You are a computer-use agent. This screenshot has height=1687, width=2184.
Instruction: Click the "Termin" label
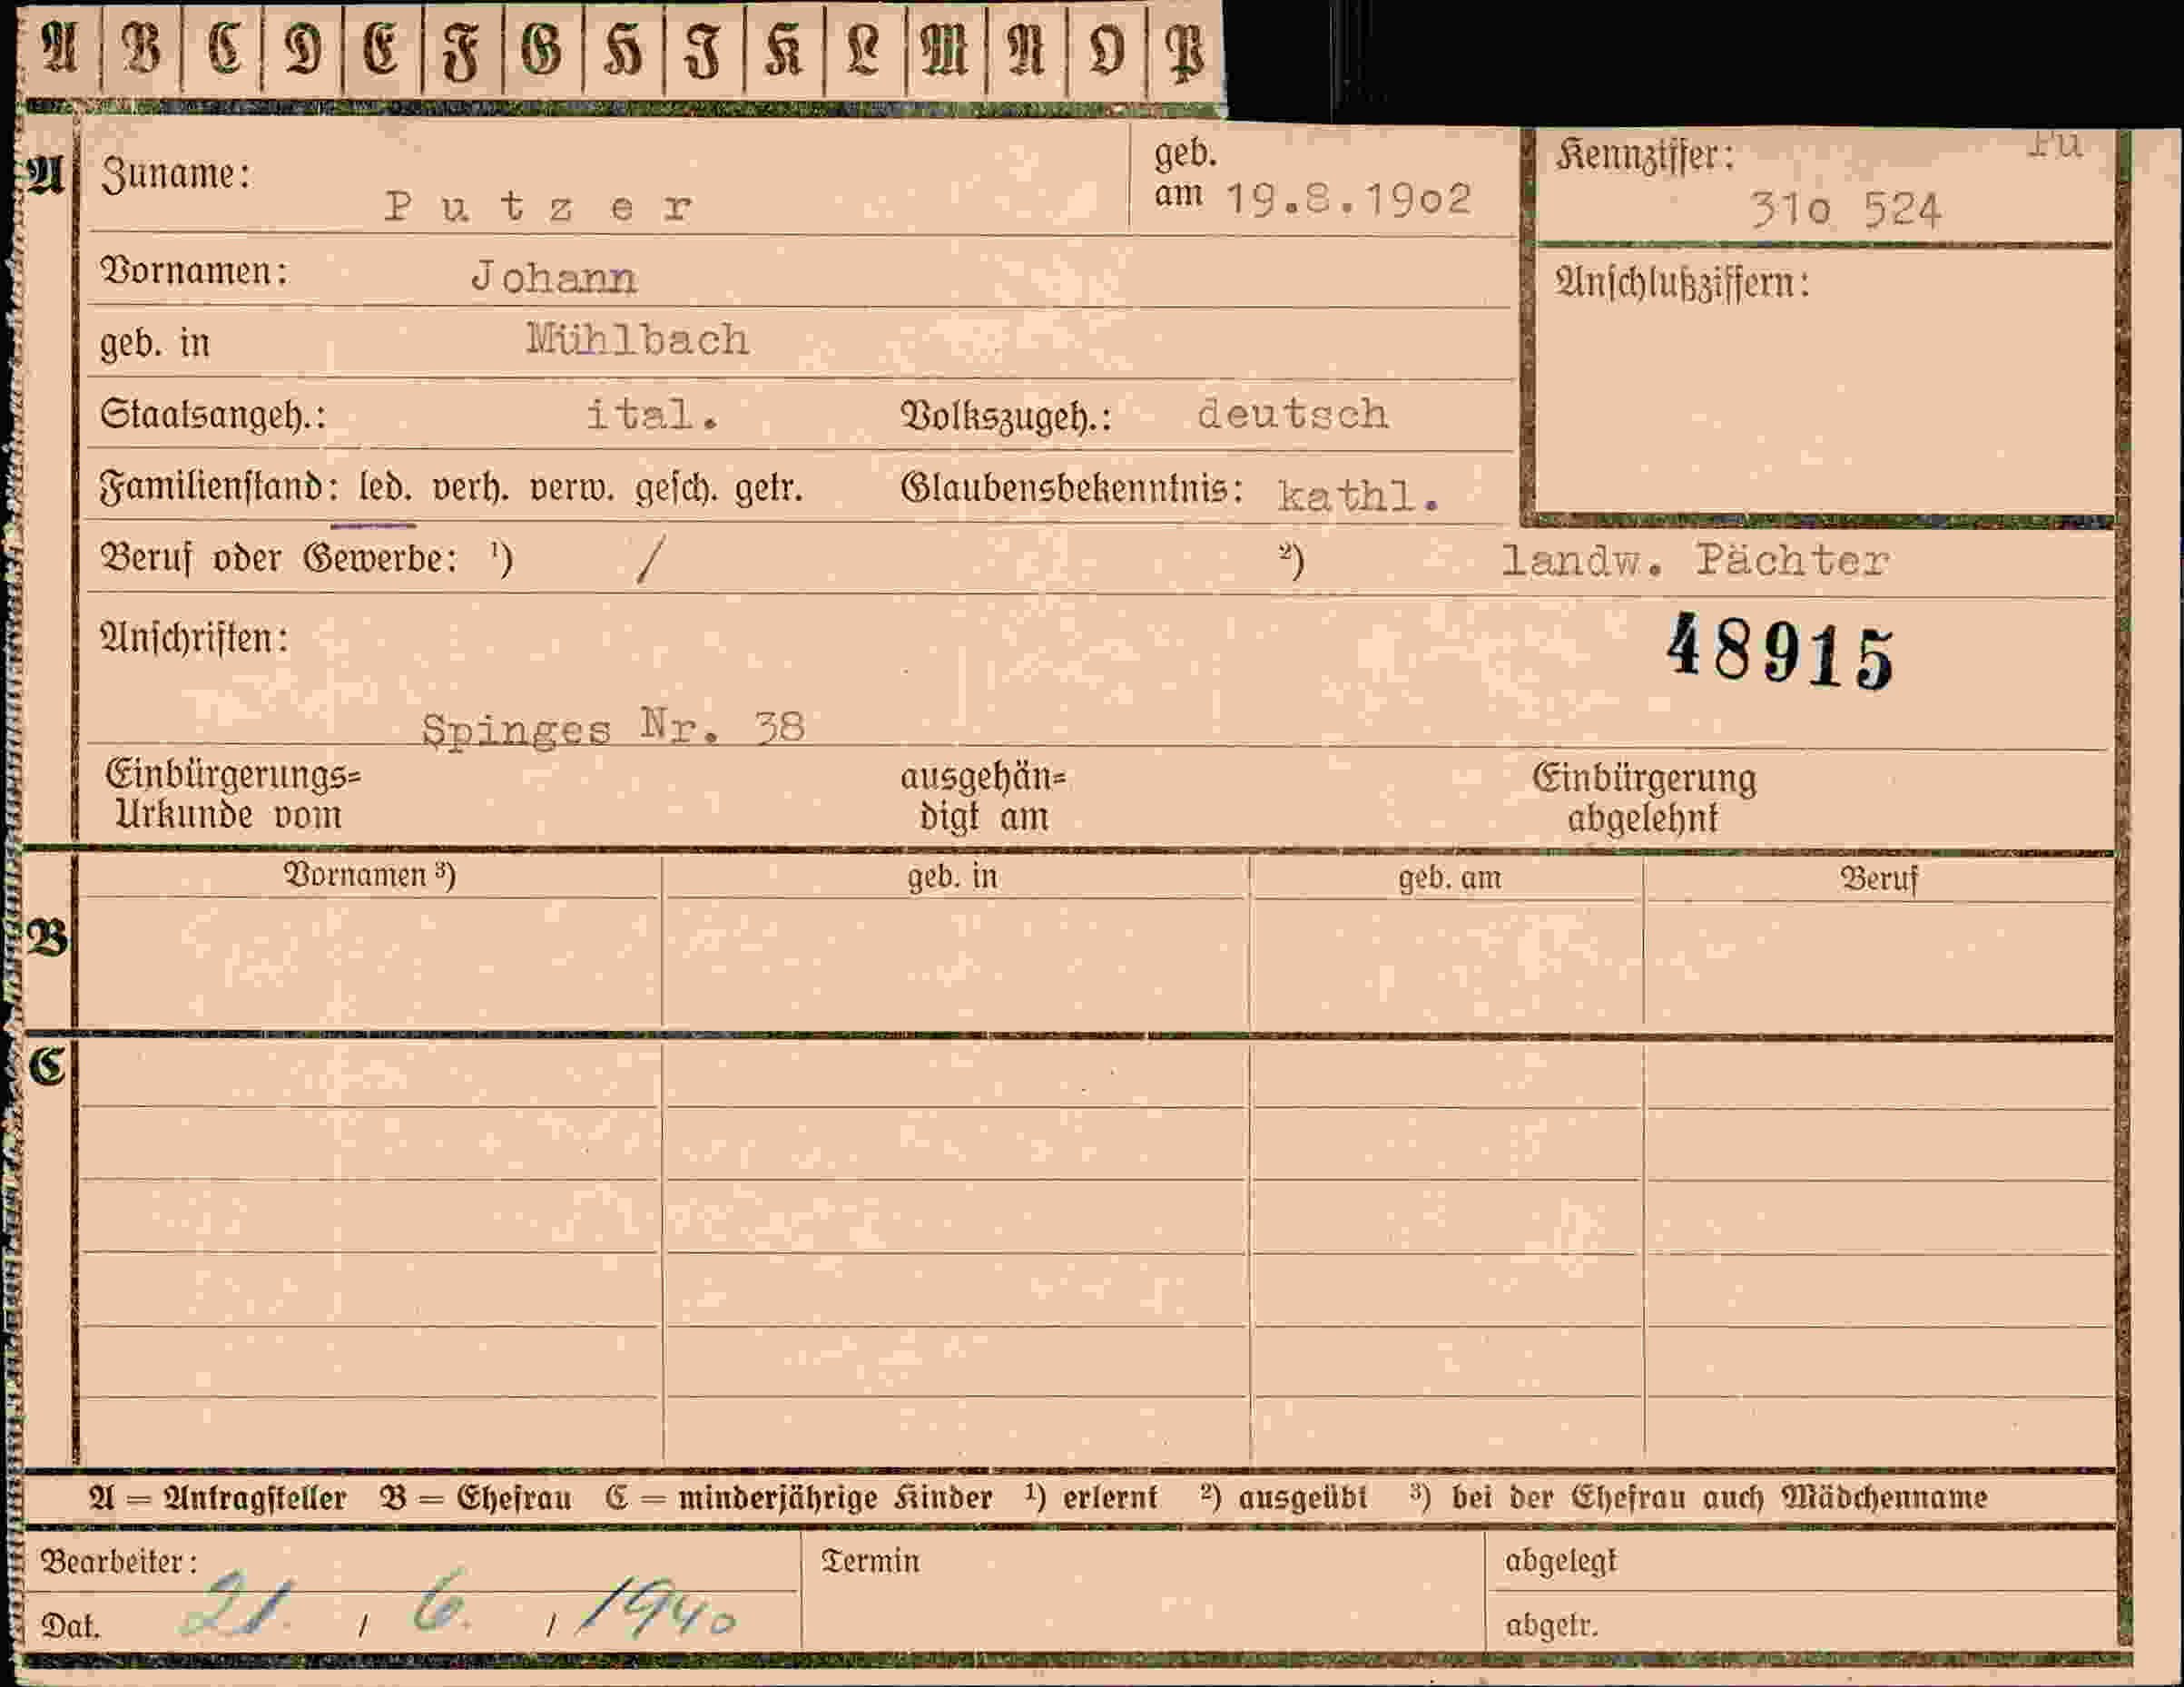pos(870,1561)
